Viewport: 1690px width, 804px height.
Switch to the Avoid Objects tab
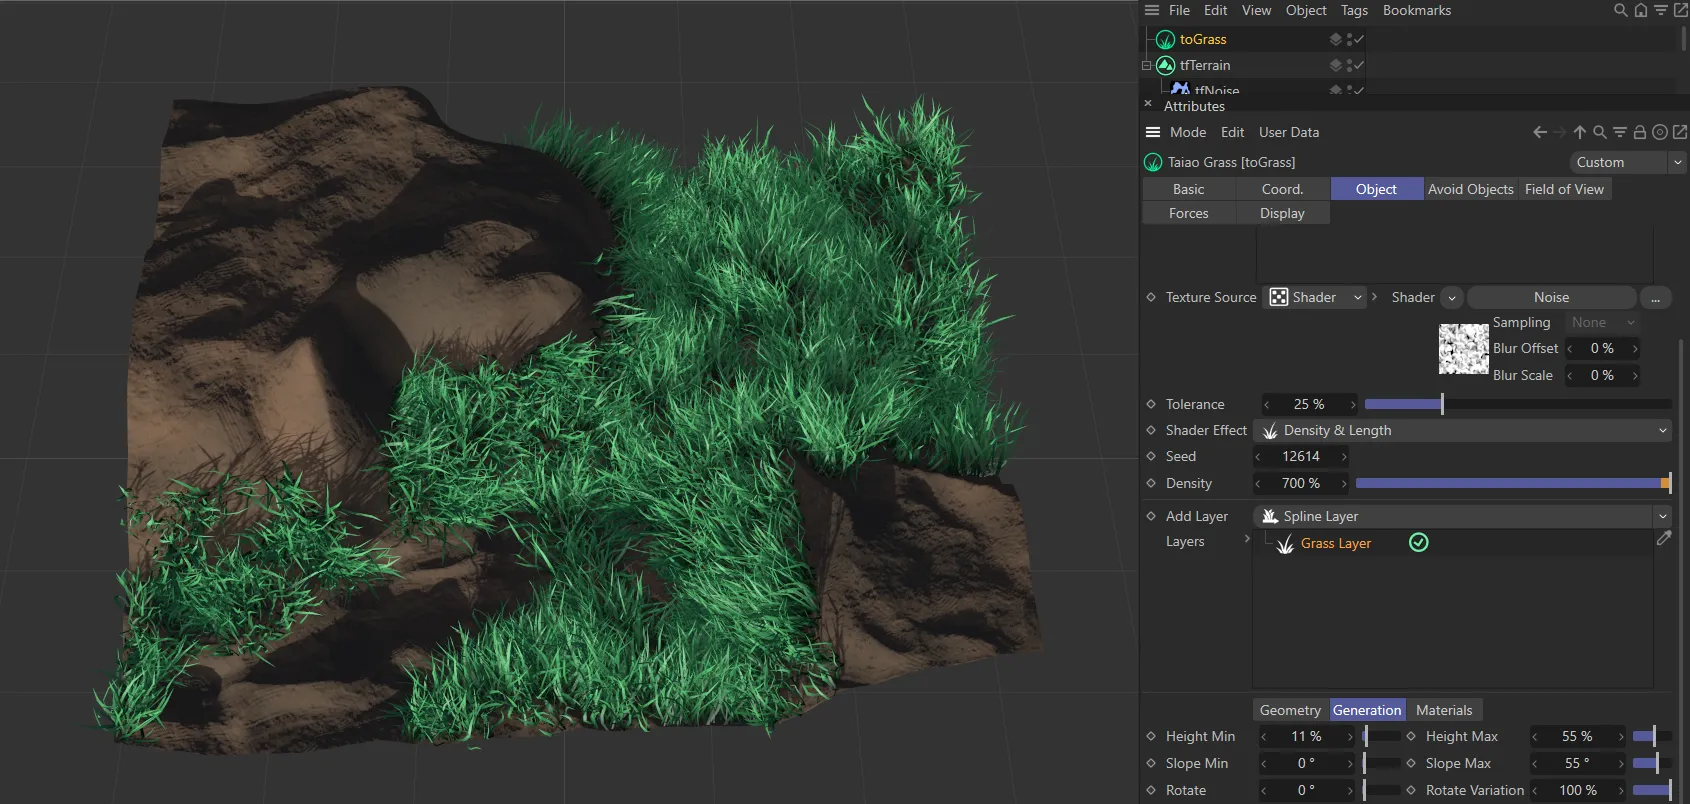pos(1470,190)
